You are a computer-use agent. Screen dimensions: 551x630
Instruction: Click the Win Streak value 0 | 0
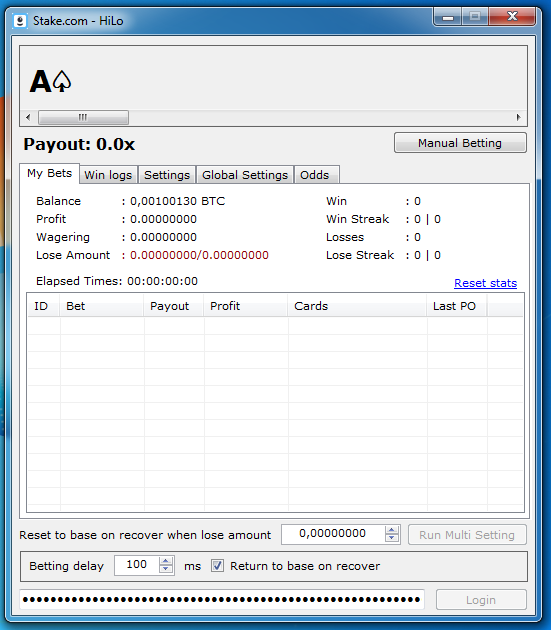428,219
